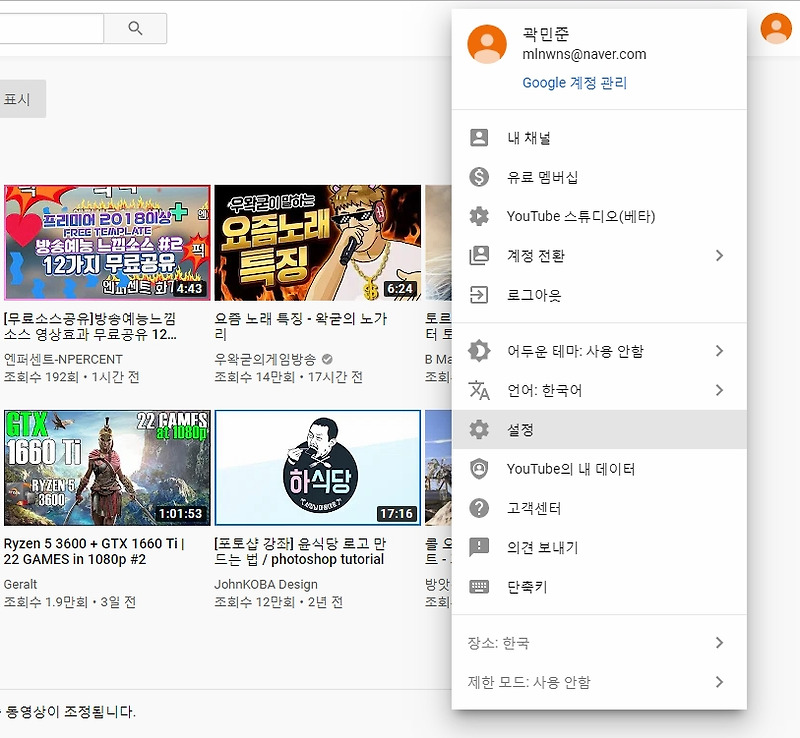
Task: Click the keyboard icon beside 단축키
Action: coord(479,587)
